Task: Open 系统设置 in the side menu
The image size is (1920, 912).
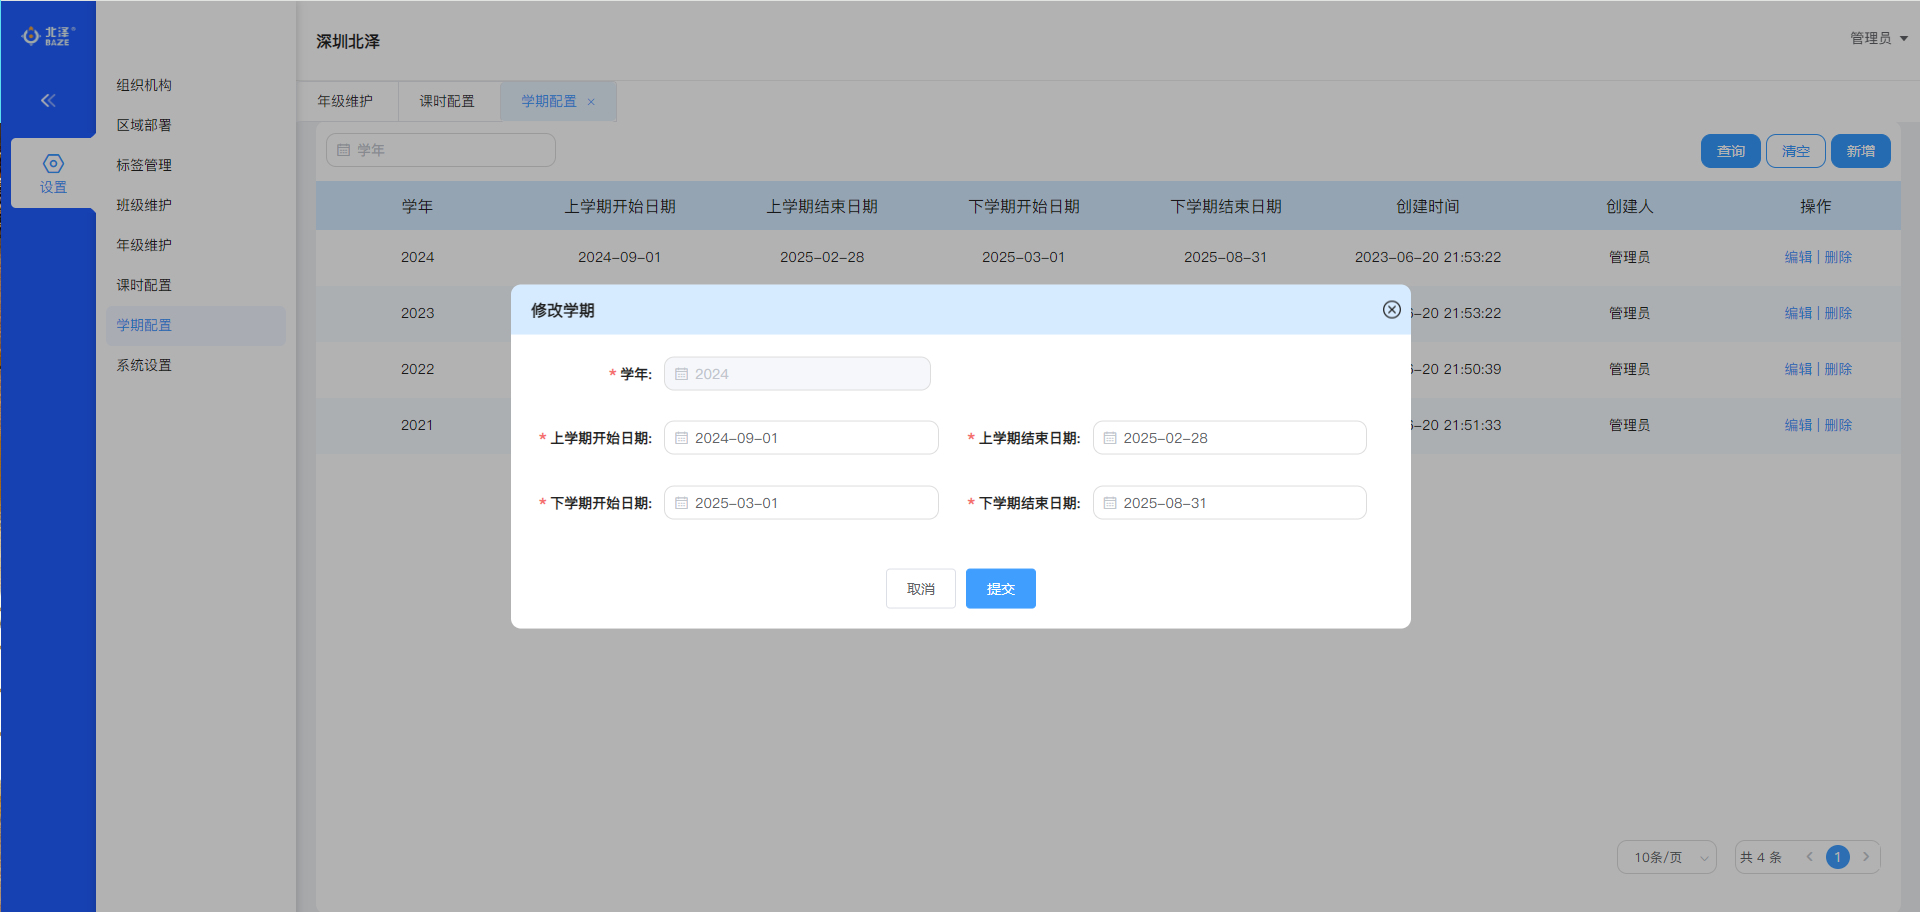Action: pyautogui.click(x=144, y=365)
